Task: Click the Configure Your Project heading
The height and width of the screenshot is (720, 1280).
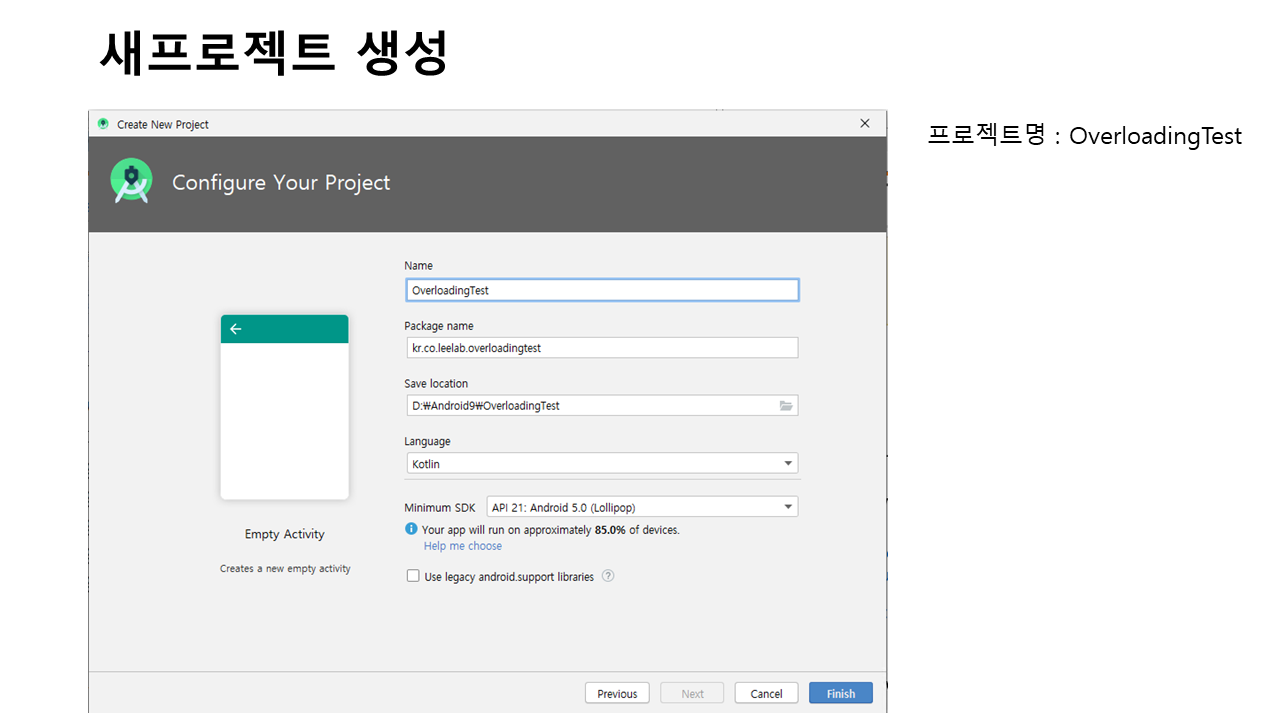Action: click(x=281, y=183)
